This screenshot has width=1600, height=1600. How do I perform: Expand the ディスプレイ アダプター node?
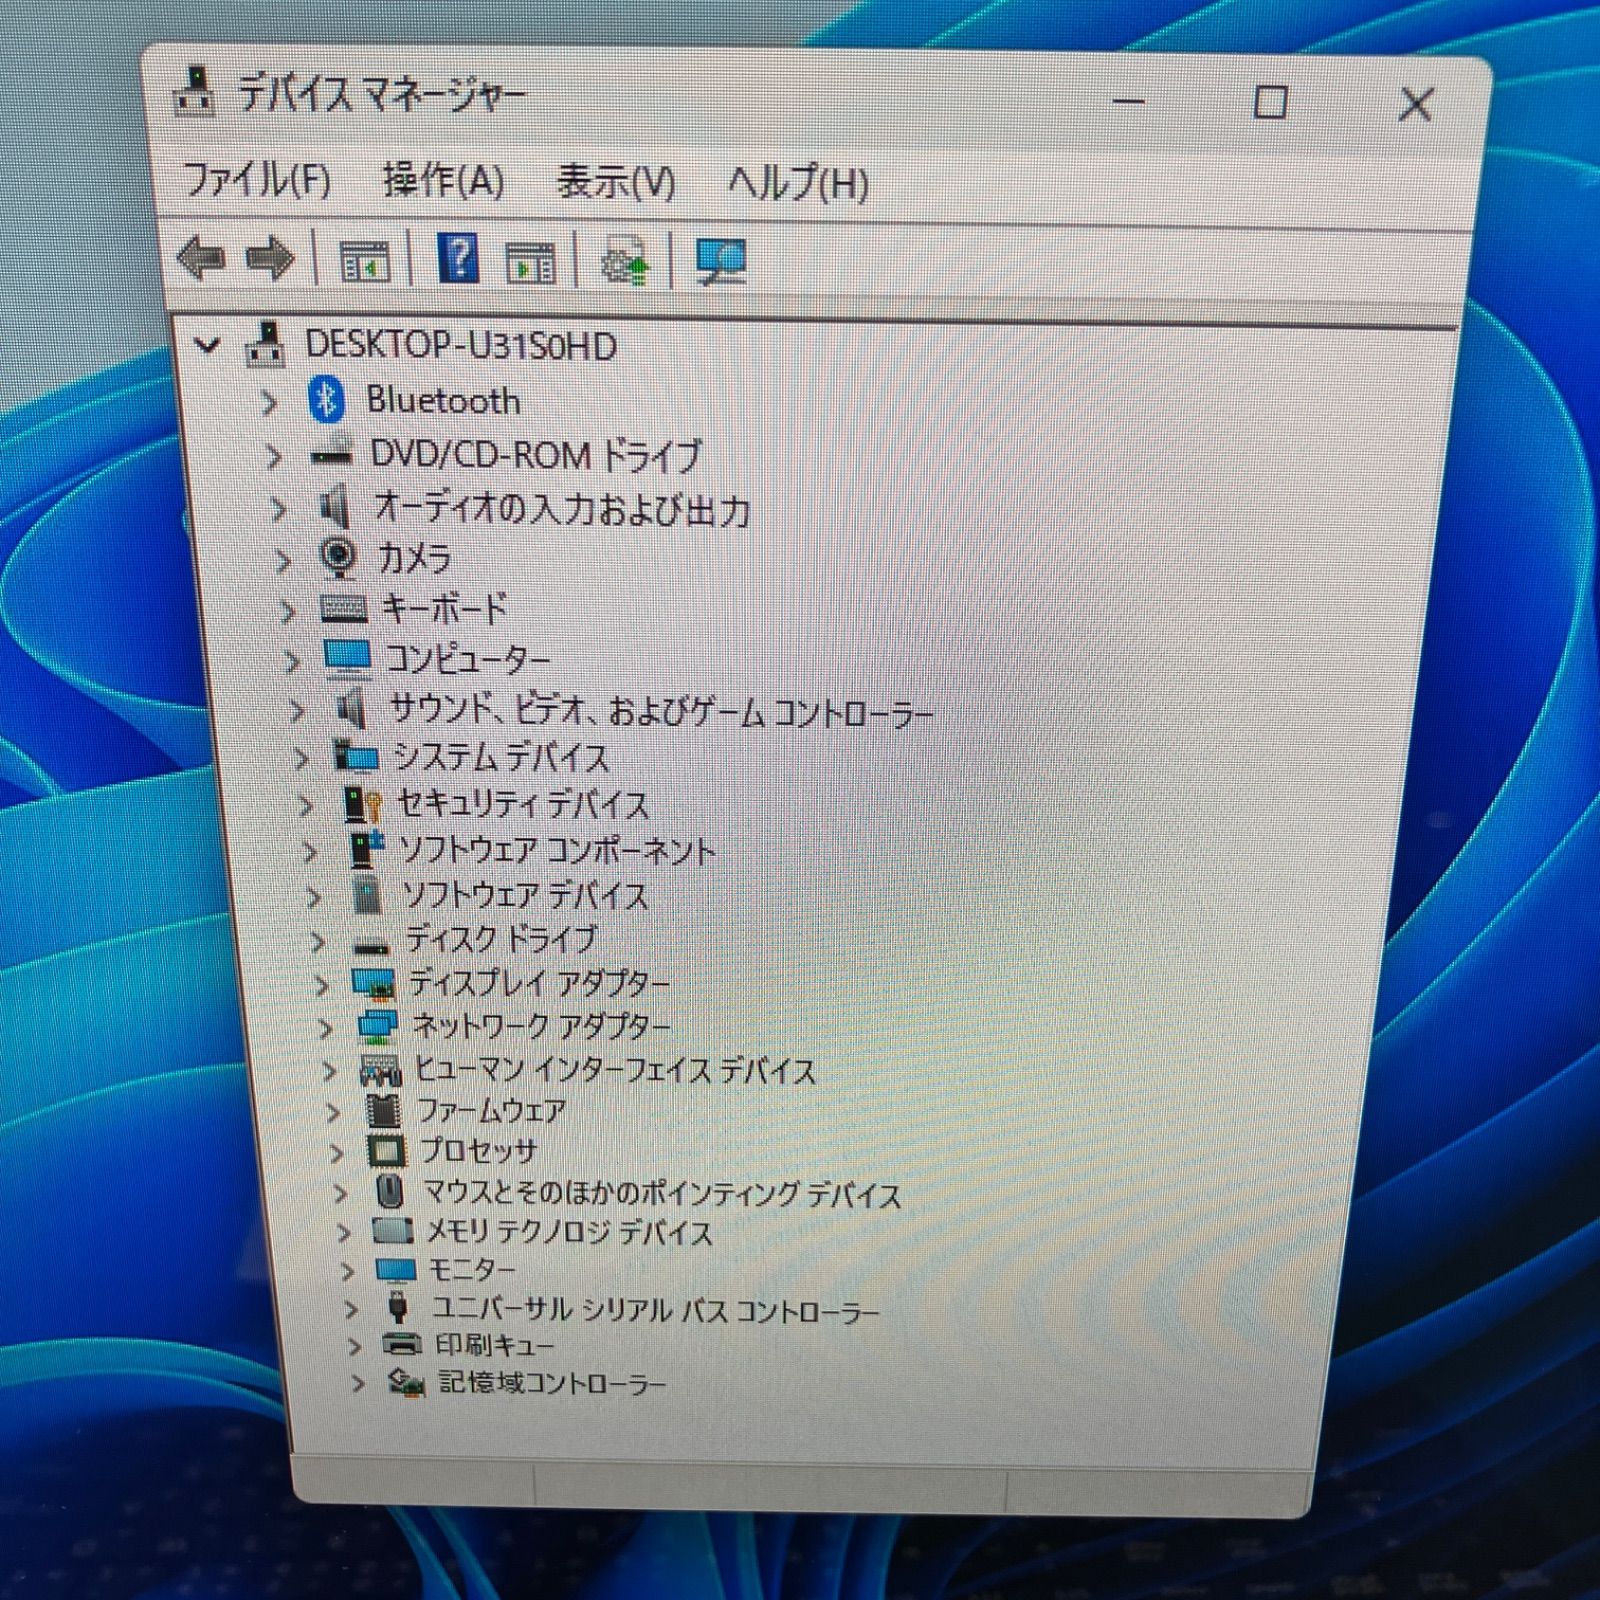tap(321, 985)
